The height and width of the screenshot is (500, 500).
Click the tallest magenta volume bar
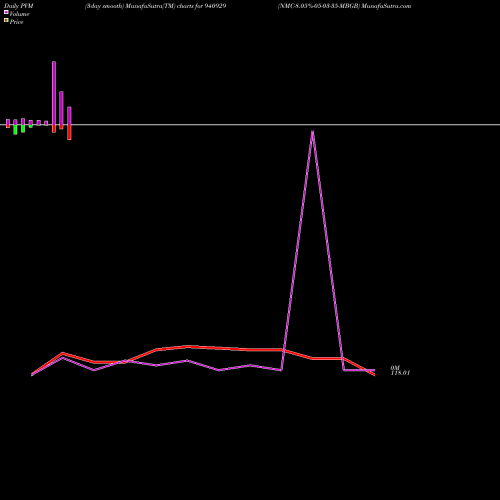pyautogui.click(x=54, y=93)
